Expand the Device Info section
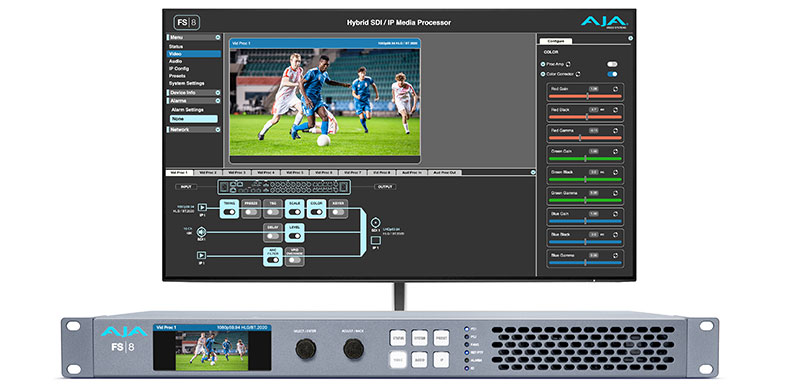The height and width of the screenshot is (387, 800). [218, 93]
